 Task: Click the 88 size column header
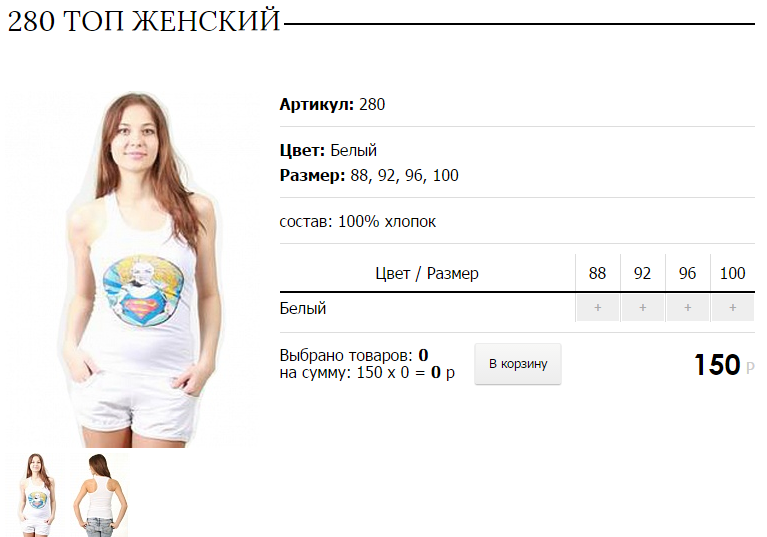pyautogui.click(x=597, y=273)
